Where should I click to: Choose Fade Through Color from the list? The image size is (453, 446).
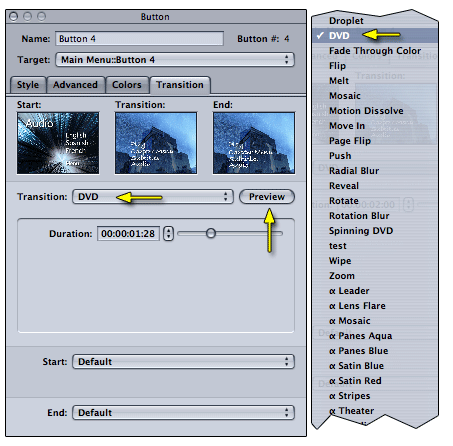[x=375, y=51]
